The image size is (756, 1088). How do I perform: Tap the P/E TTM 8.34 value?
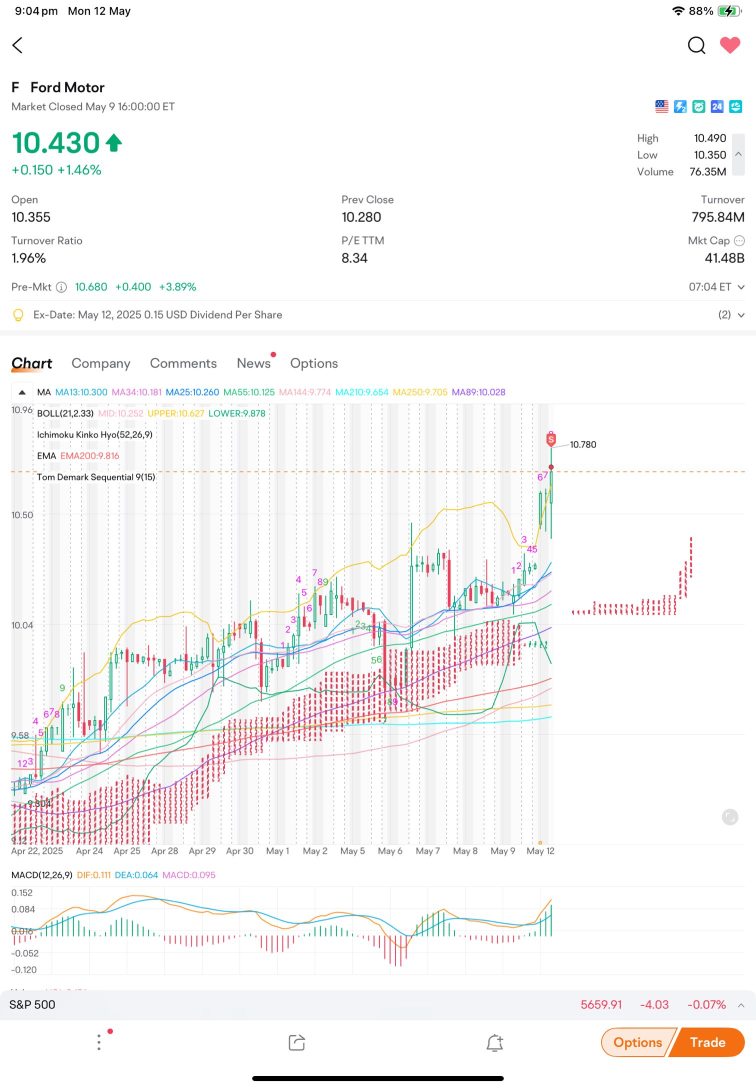click(354, 258)
